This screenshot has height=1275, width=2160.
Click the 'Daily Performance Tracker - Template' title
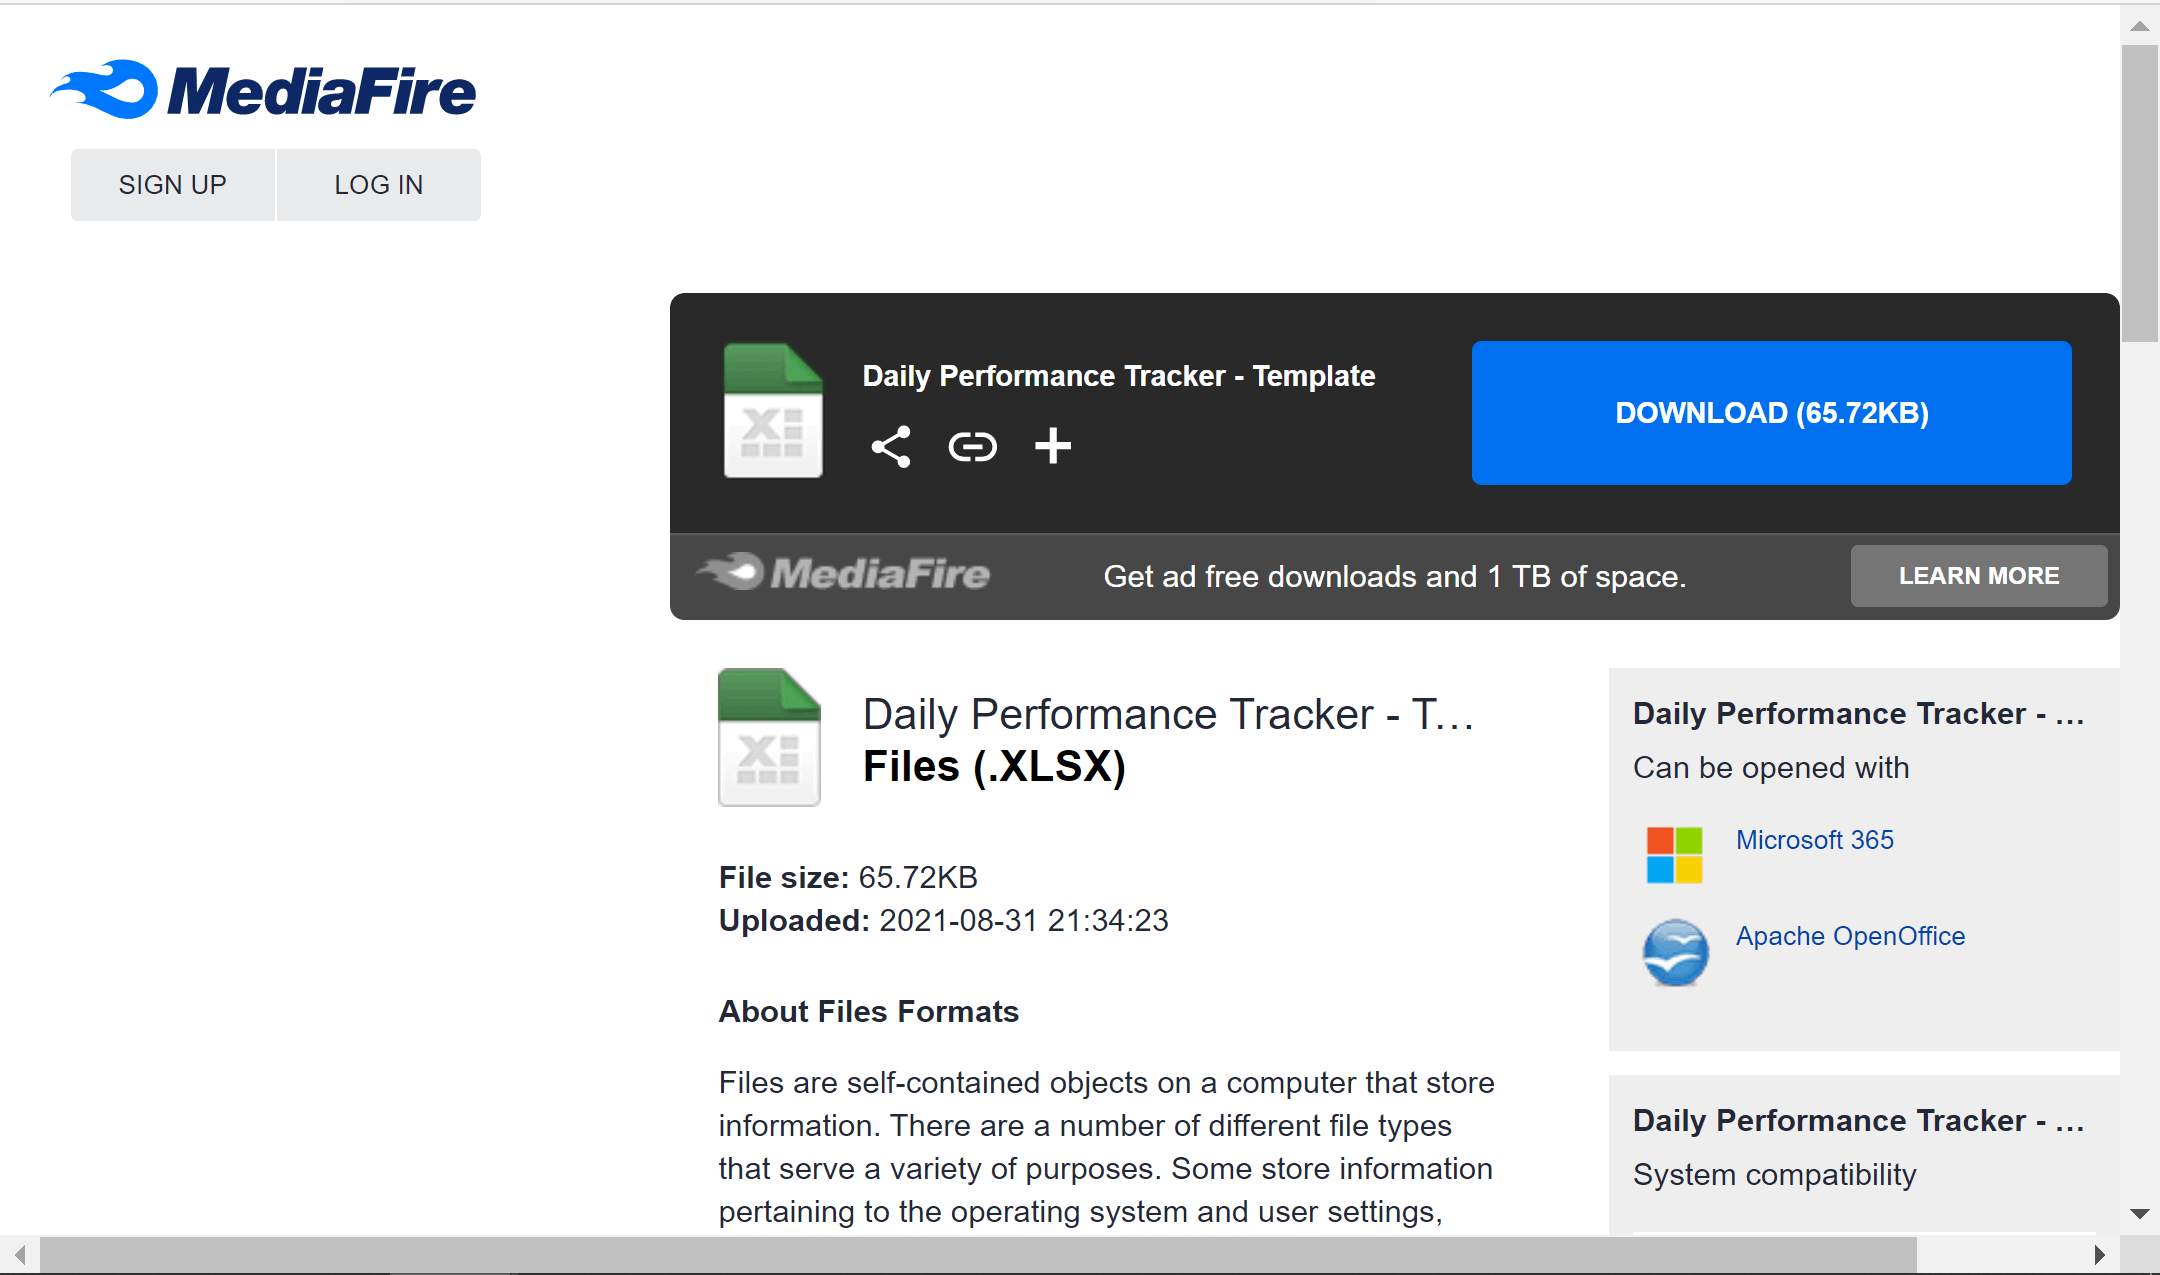(1119, 376)
